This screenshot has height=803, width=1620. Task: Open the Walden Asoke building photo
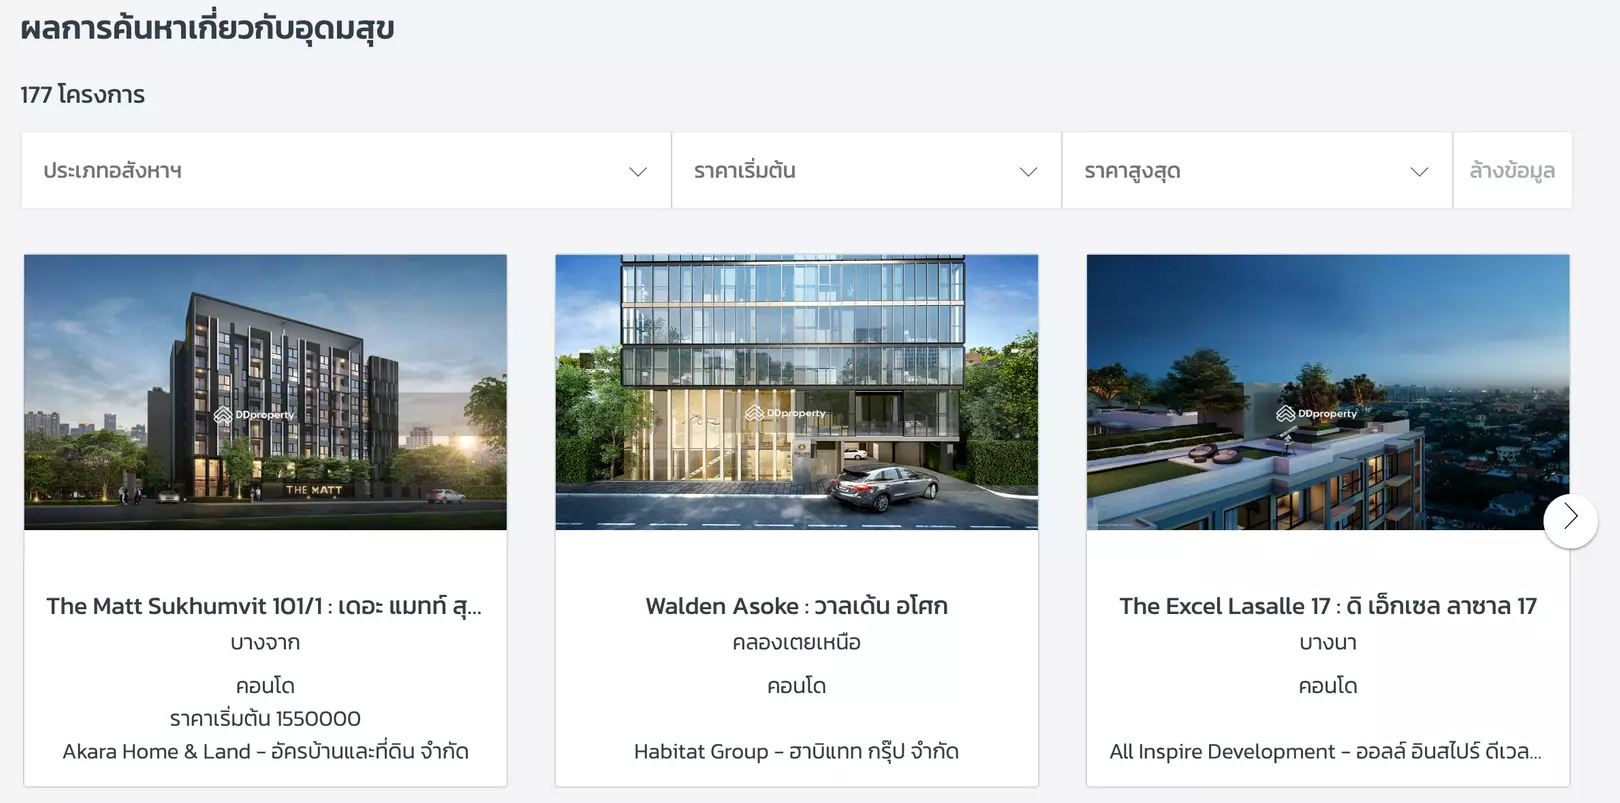coord(797,392)
